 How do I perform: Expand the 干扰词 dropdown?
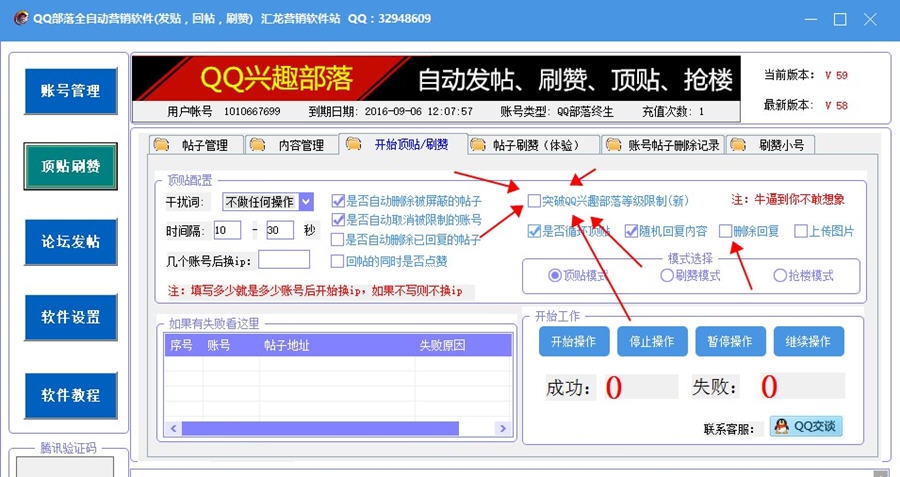307,201
